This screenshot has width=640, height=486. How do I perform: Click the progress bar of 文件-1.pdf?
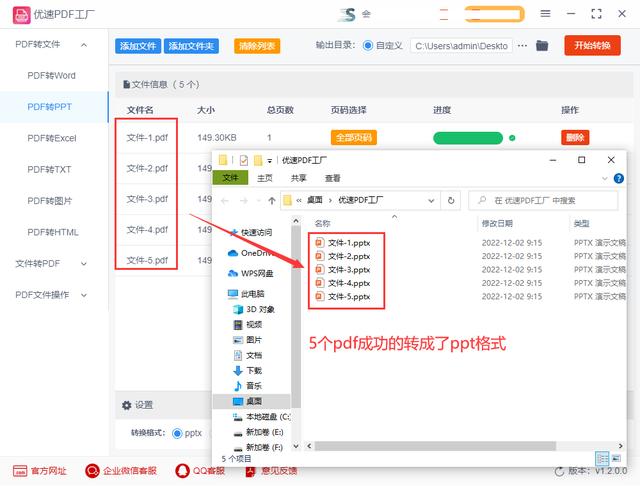[x=468, y=138]
